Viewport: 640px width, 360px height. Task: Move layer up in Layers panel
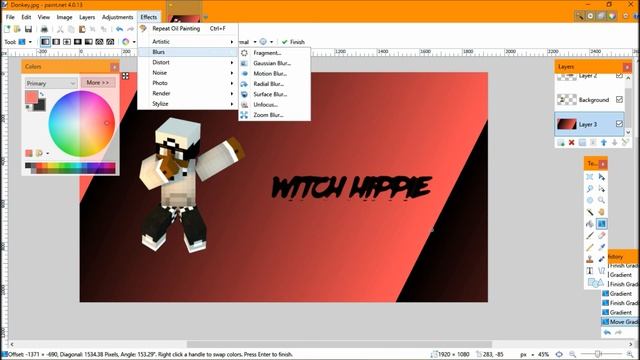tap(604, 142)
